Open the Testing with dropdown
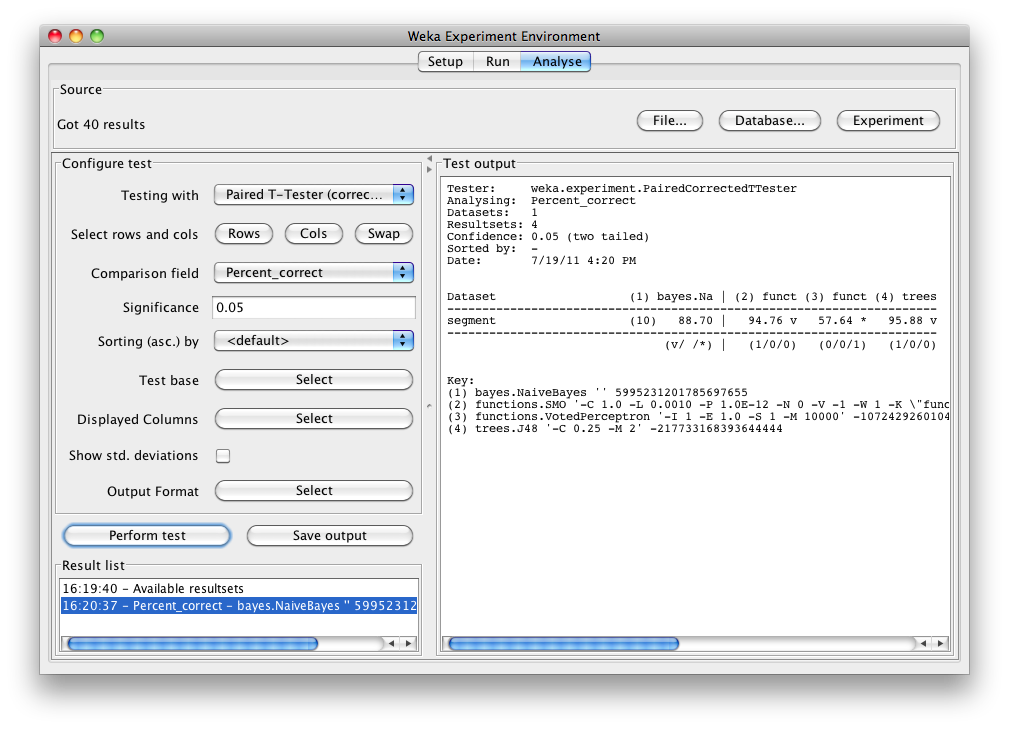 (x=314, y=195)
